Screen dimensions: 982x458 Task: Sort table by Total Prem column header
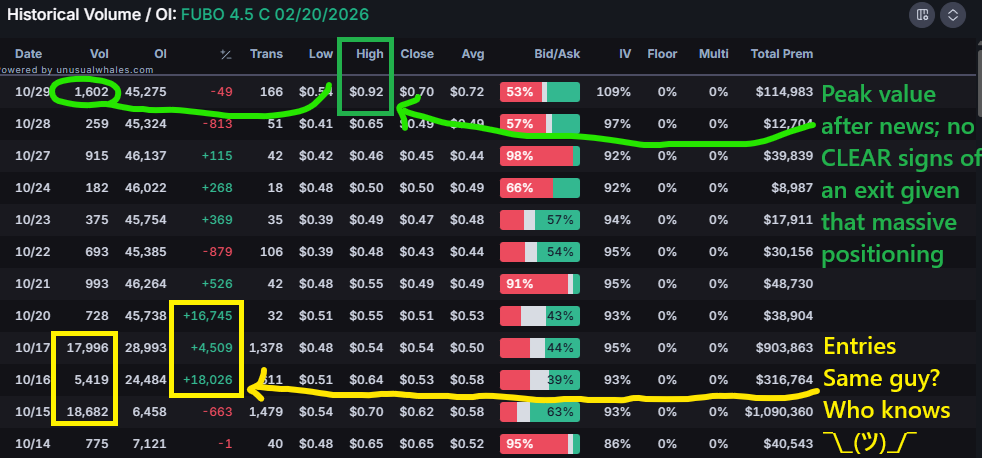[x=782, y=54]
